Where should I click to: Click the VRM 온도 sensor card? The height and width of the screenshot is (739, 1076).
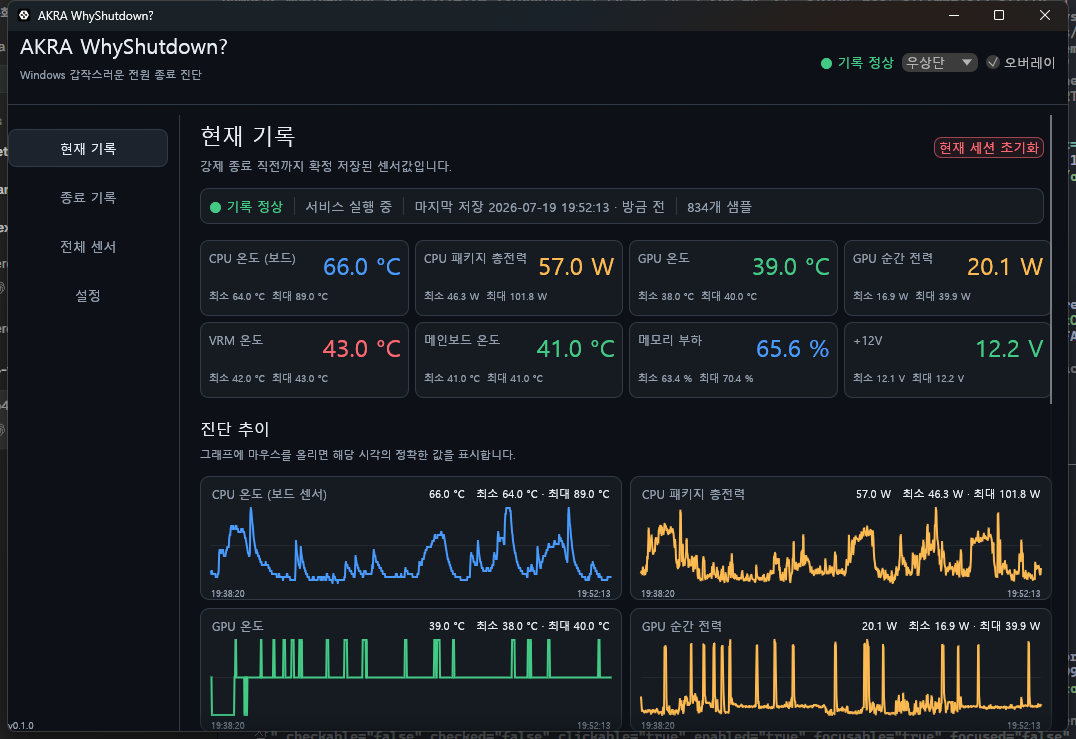[x=304, y=360]
